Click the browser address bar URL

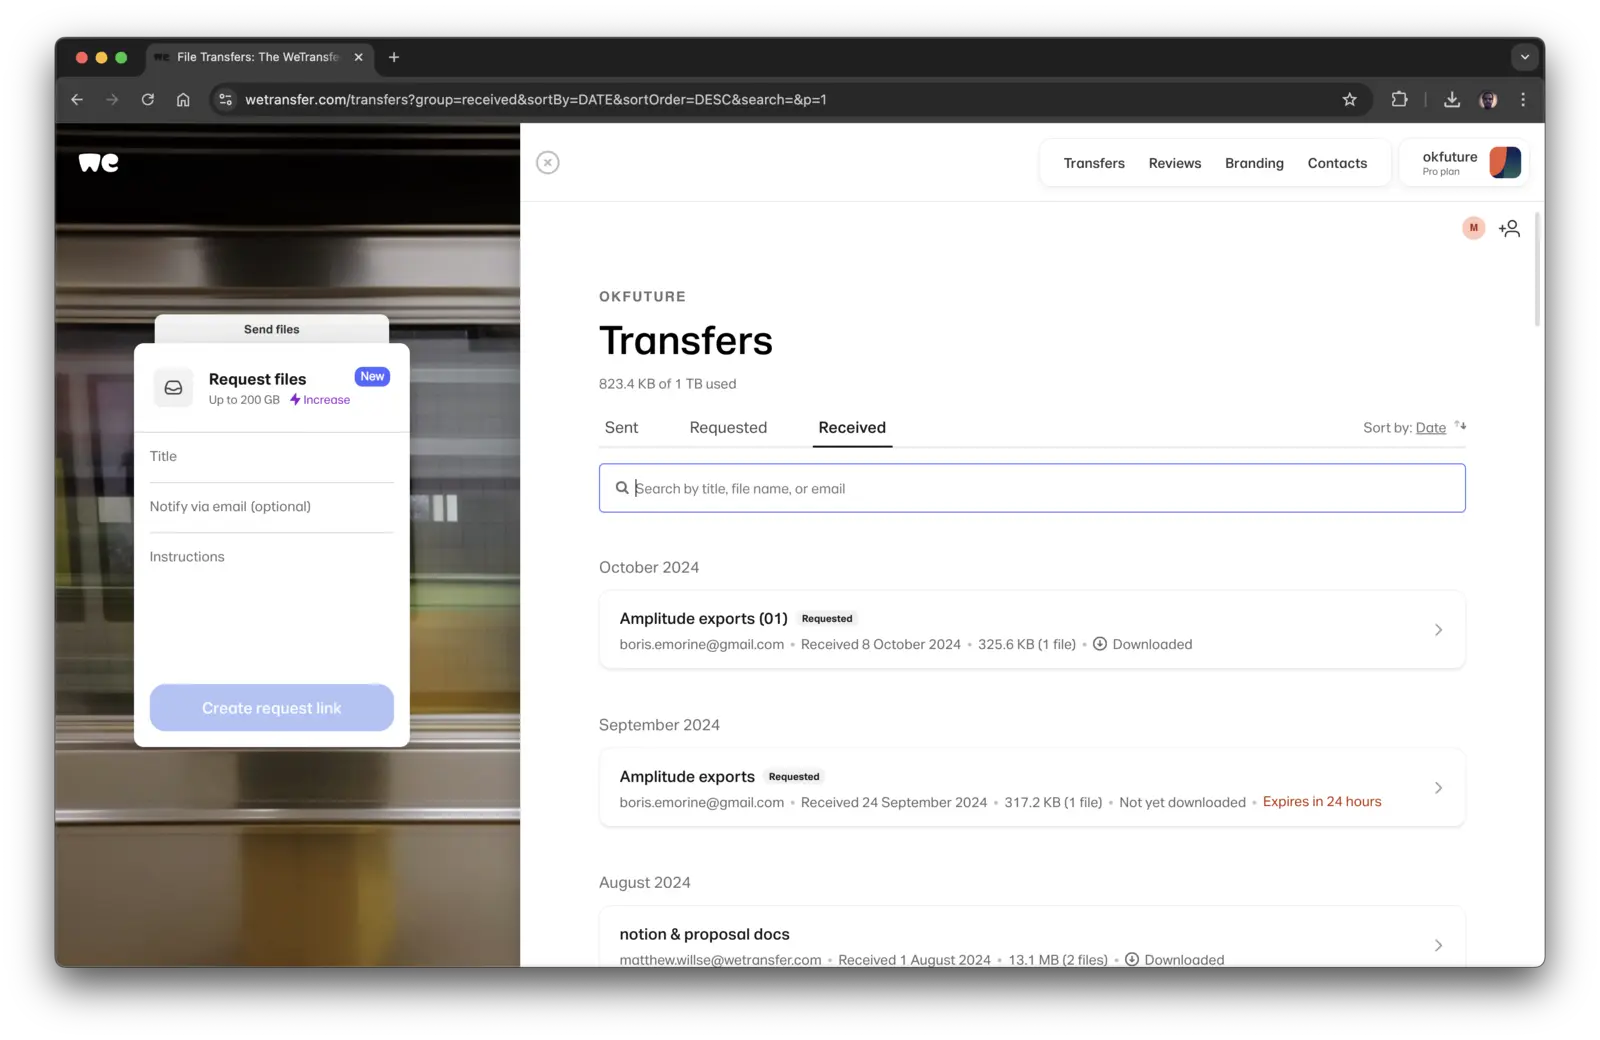pos(536,100)
